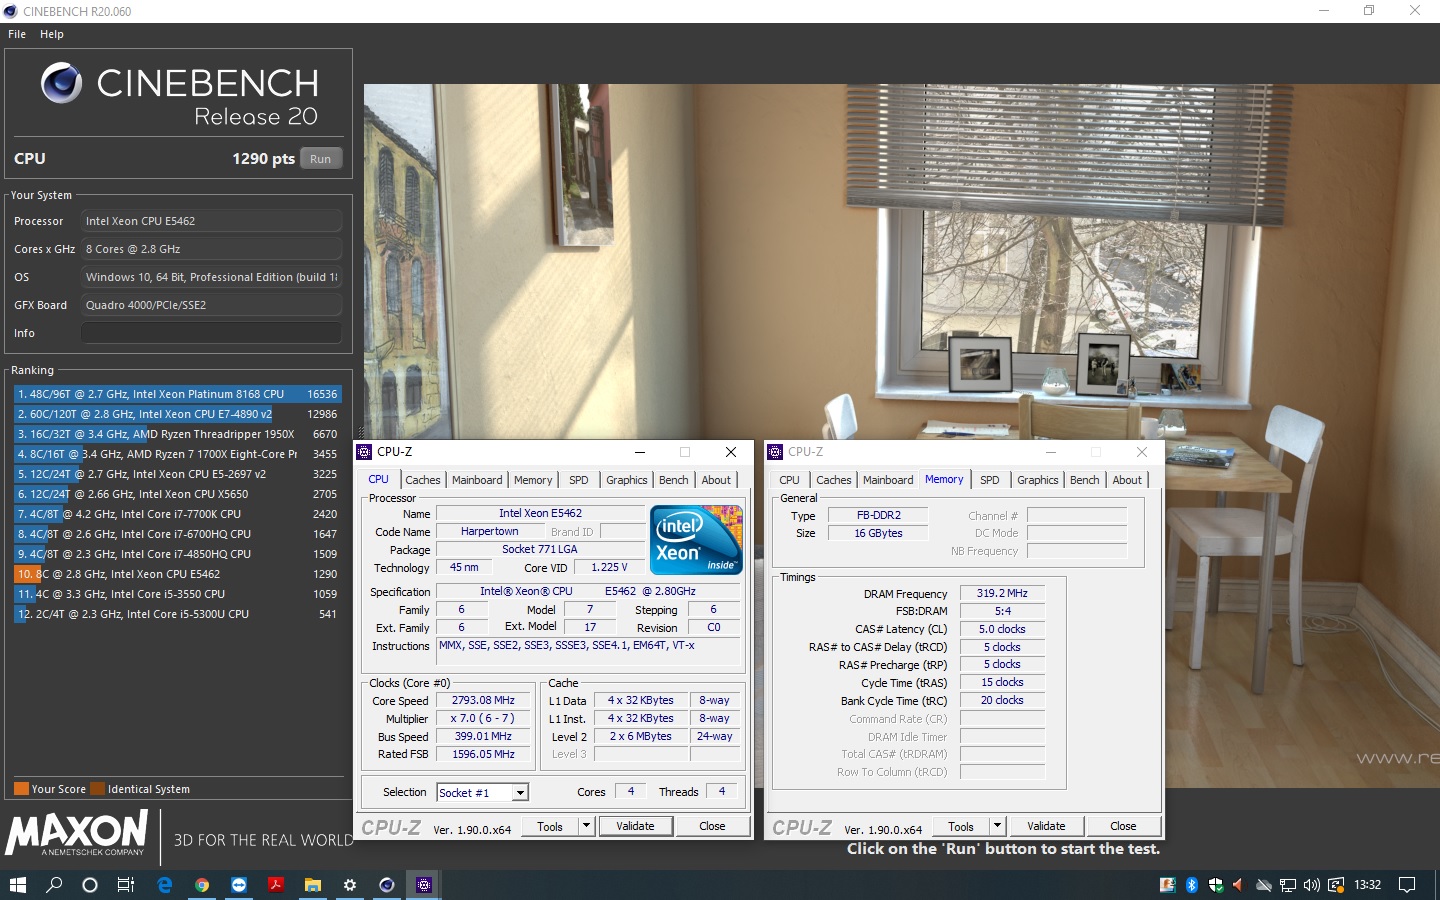Switch to Memory tab in left CPU-Z window

pyautogui.click(x=533, y=480)
